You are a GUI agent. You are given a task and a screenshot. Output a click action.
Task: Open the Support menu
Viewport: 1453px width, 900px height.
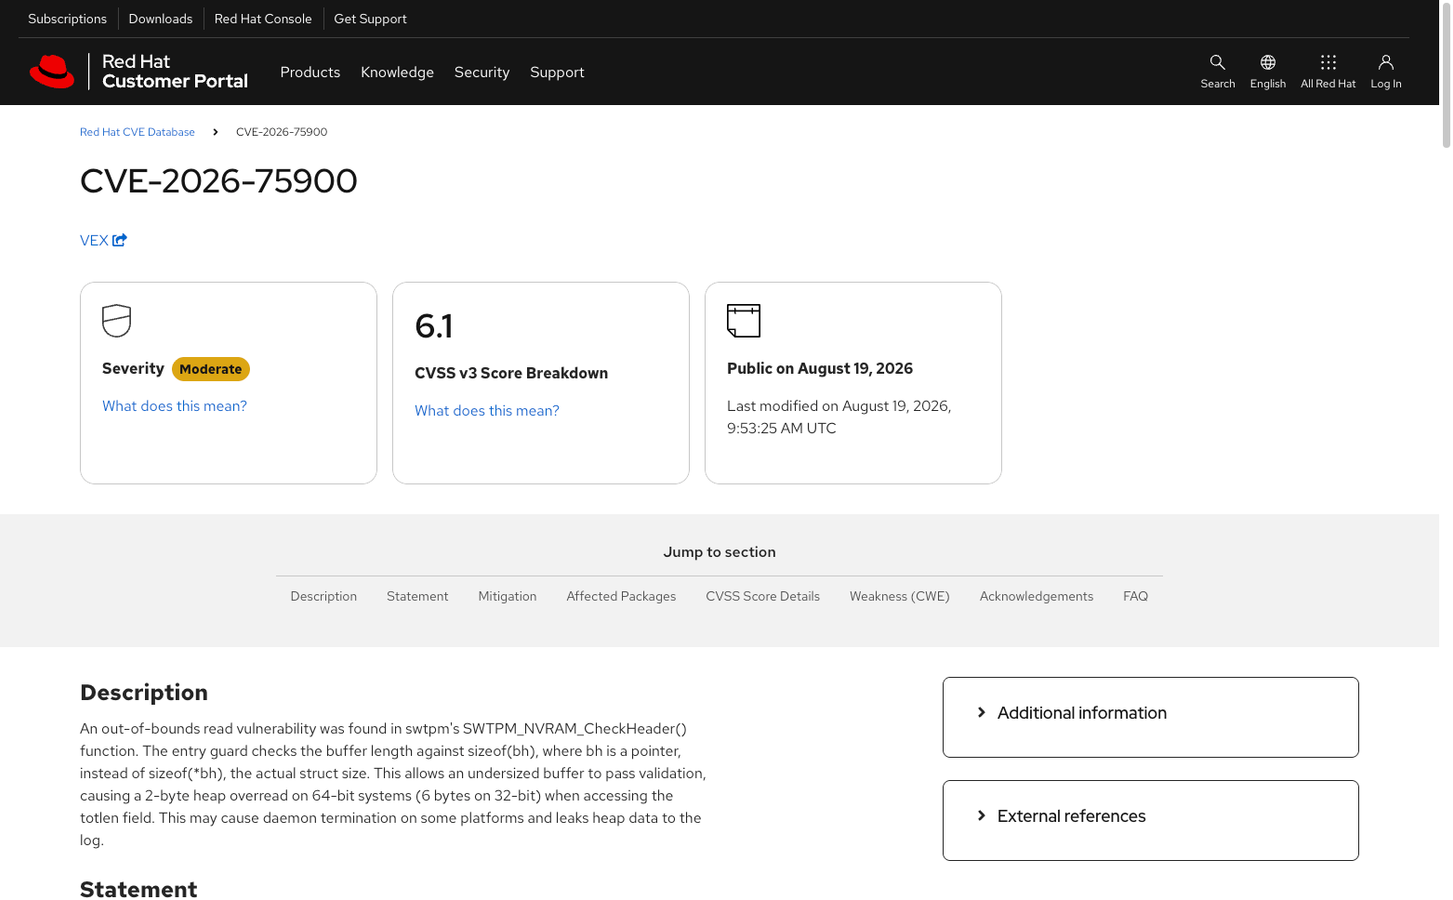557,72
